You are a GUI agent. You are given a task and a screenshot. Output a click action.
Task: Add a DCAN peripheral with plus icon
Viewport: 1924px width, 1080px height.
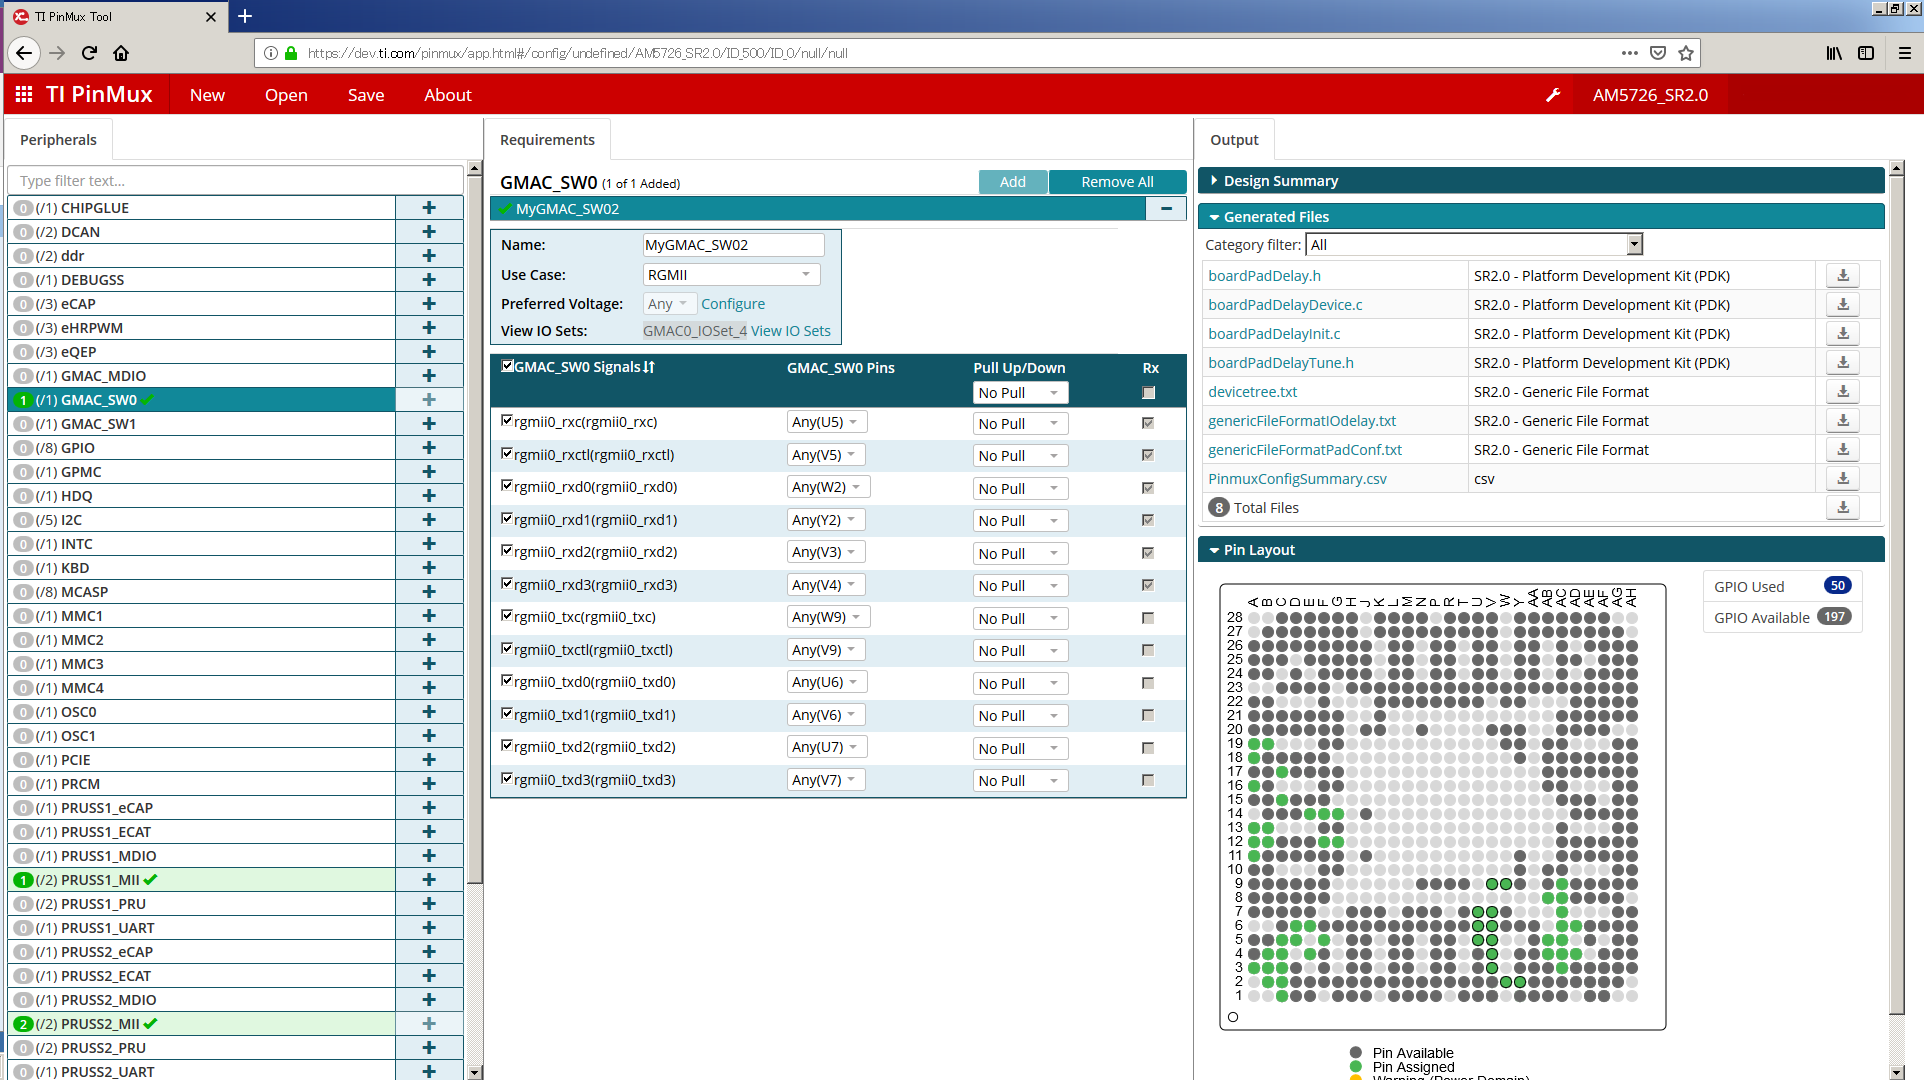pyautogui.click(x=429, y=232)
